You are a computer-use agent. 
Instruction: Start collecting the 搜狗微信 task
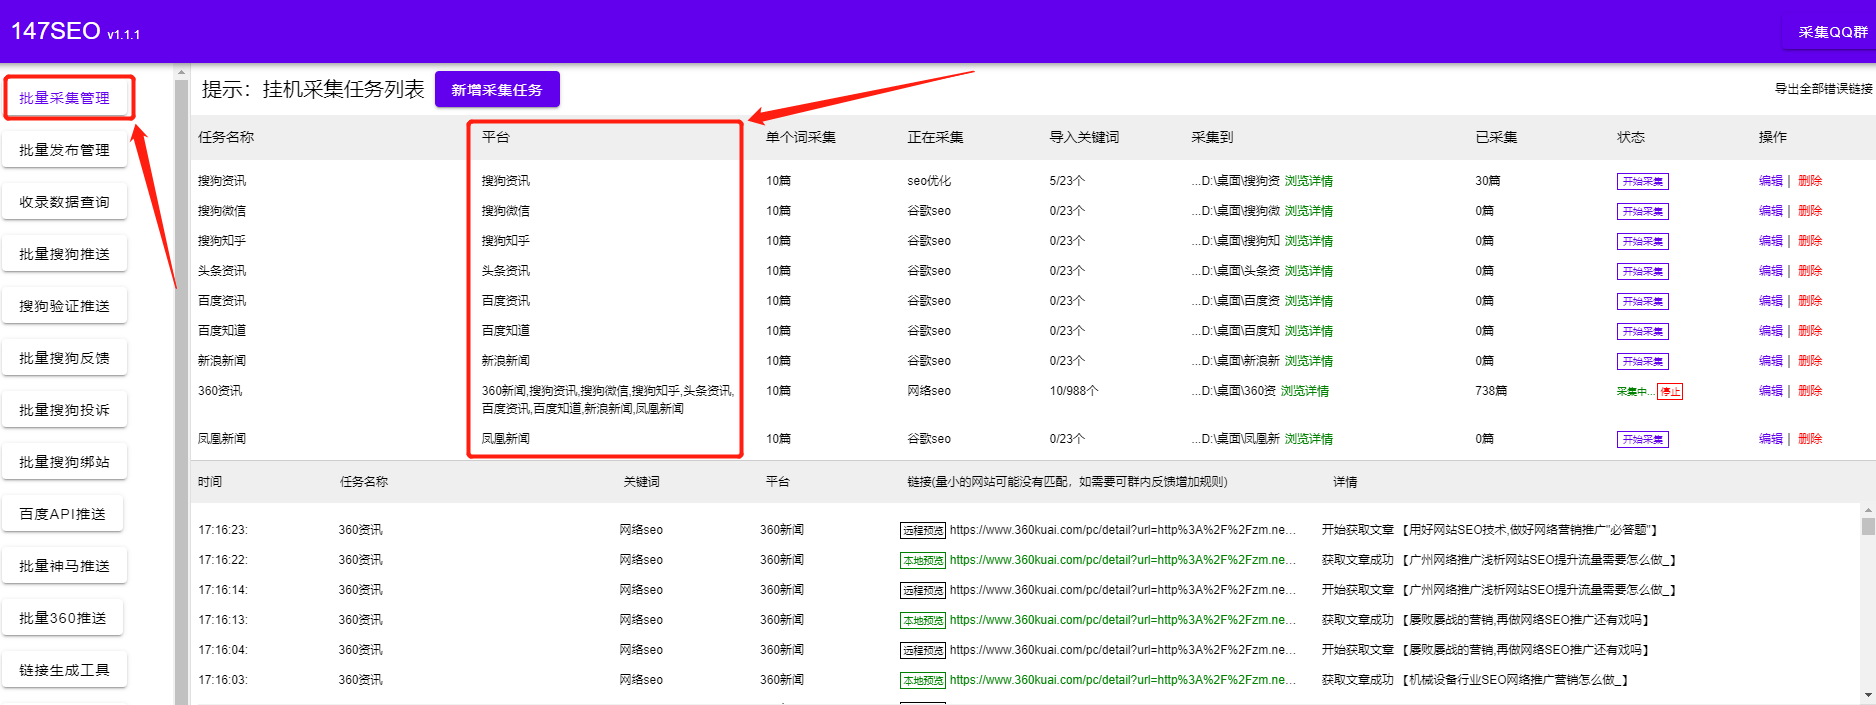(x=1642, y=212)
